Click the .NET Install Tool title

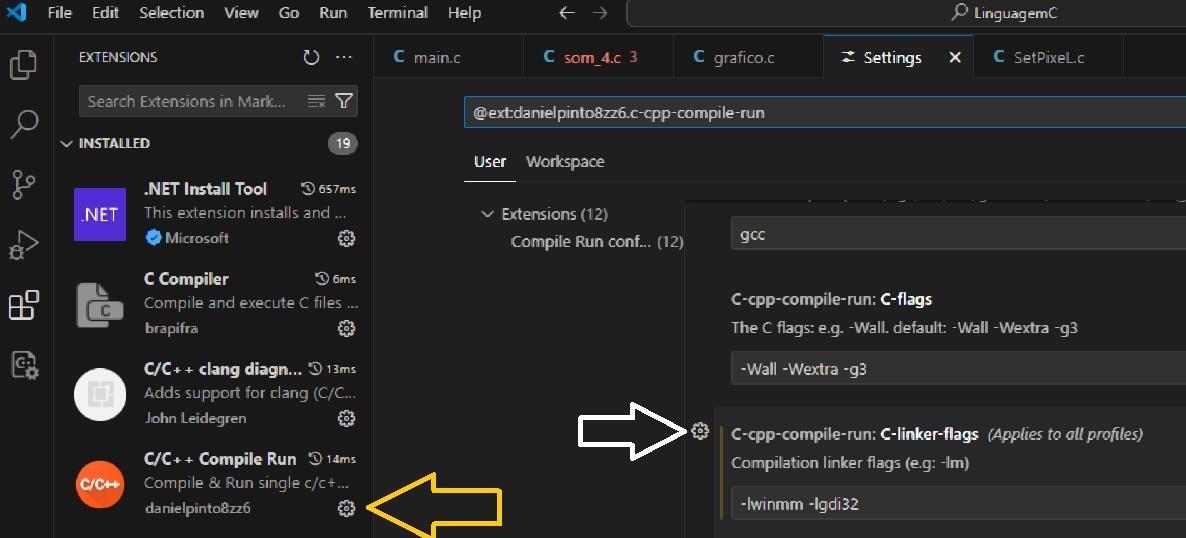pos(206,189)
